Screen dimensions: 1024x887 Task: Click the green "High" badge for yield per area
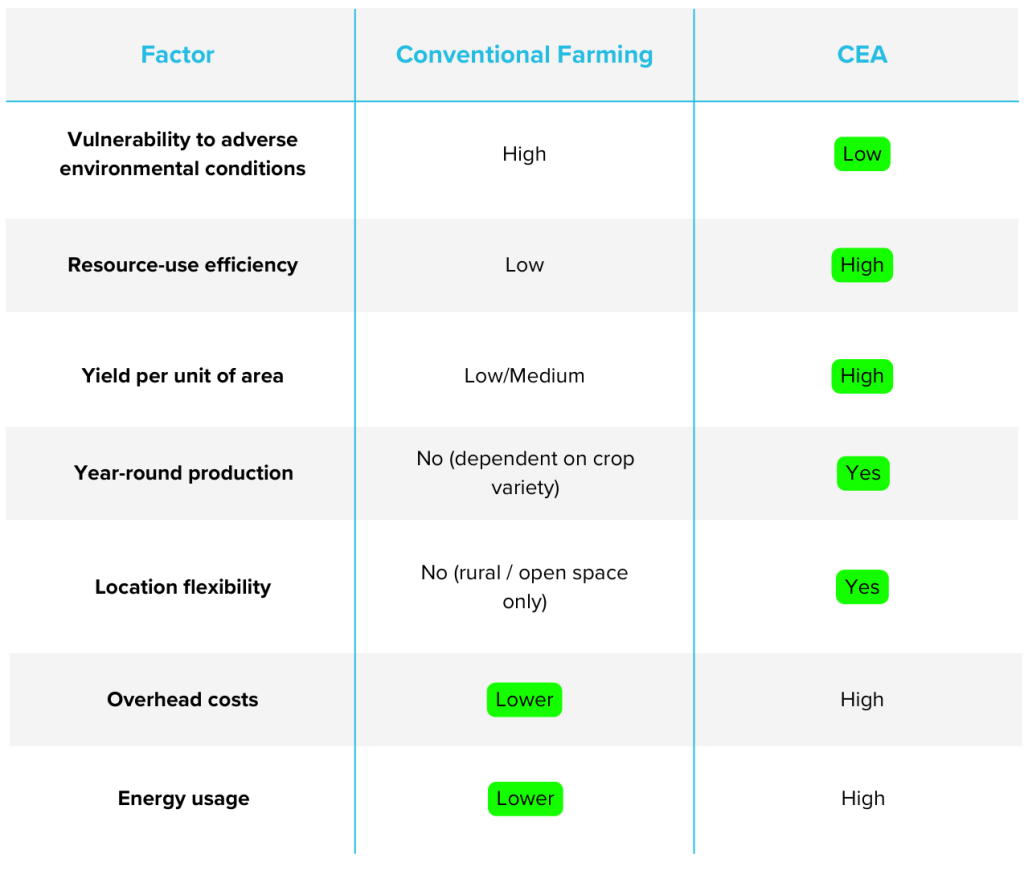click(861, 376)
